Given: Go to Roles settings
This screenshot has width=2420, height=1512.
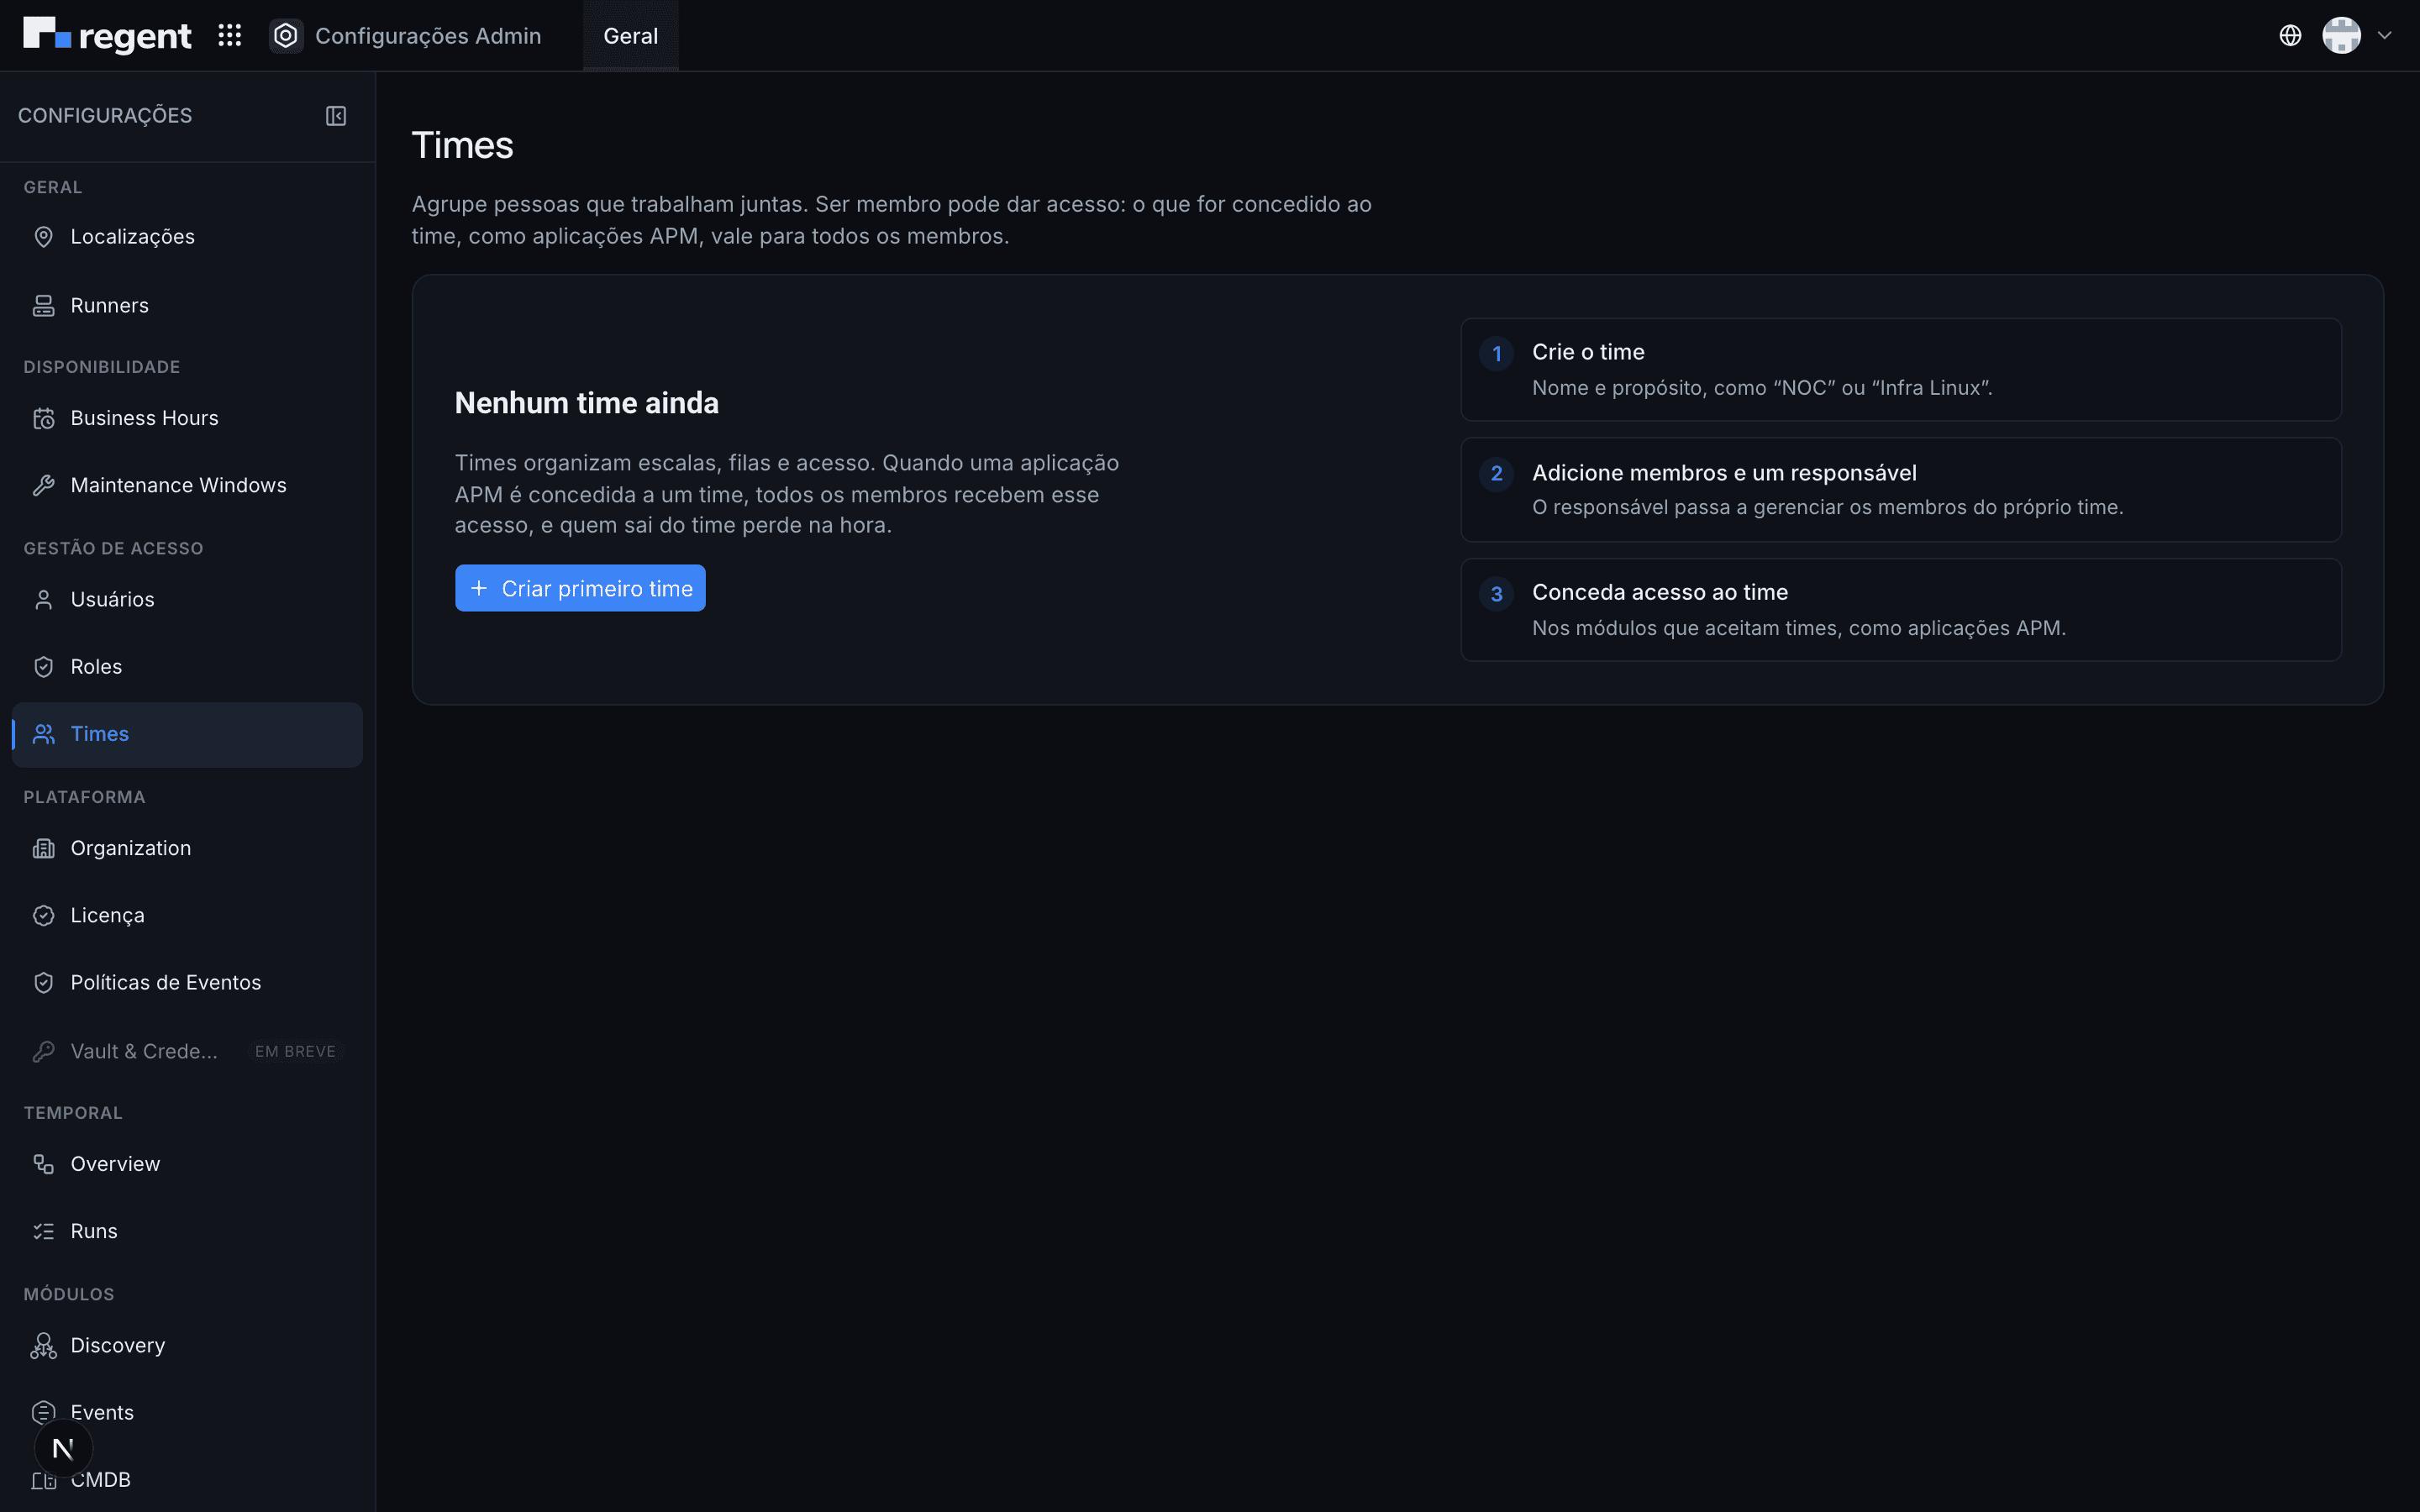Looking at the screenshot, I should pos(187,667).
